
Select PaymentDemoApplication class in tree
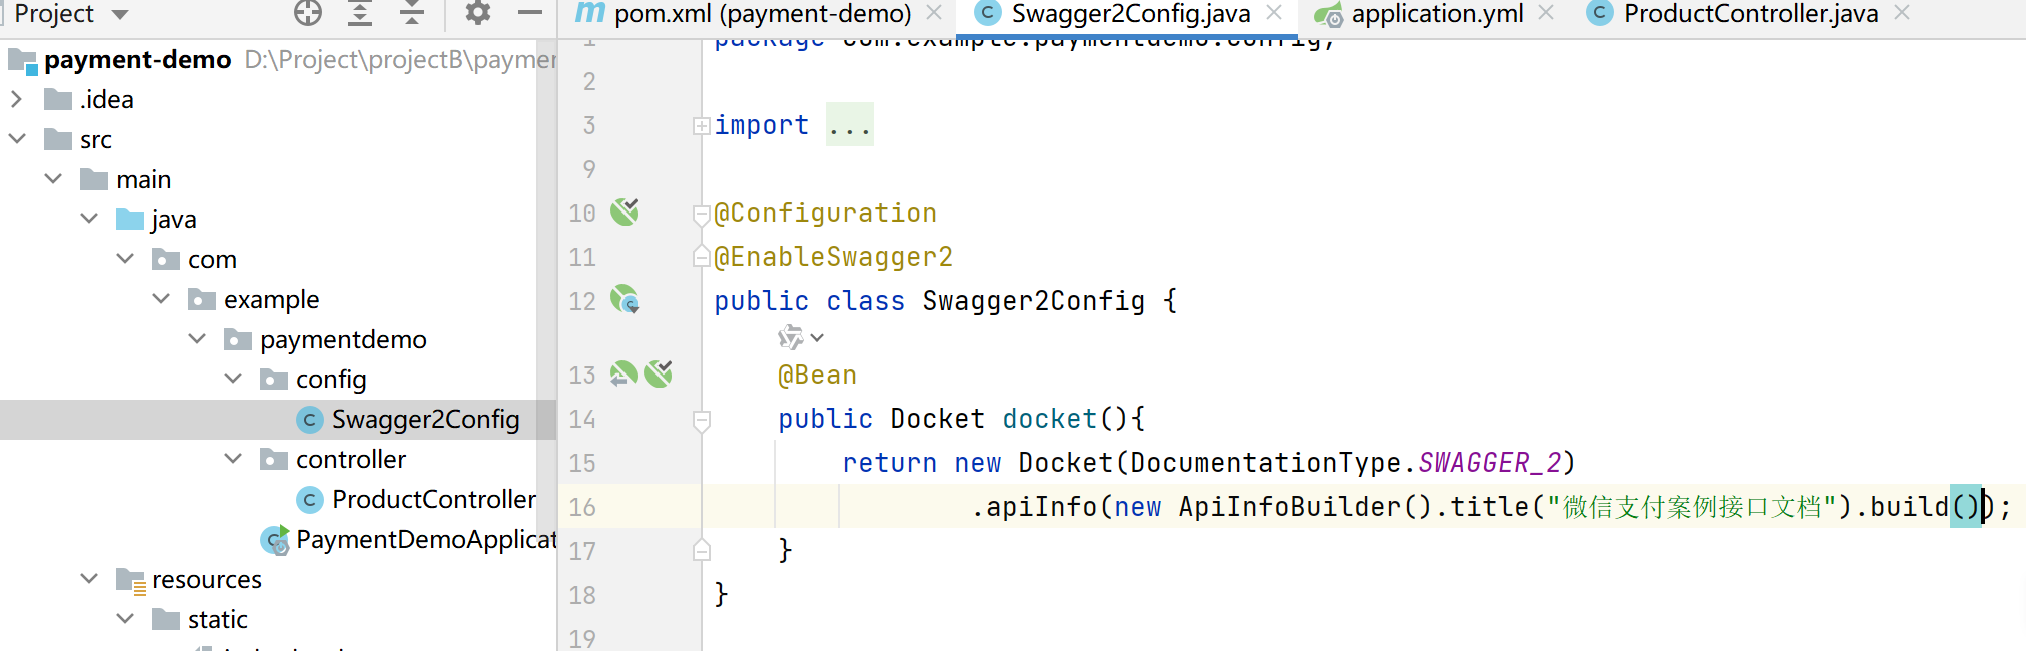[x=278, y=540]
